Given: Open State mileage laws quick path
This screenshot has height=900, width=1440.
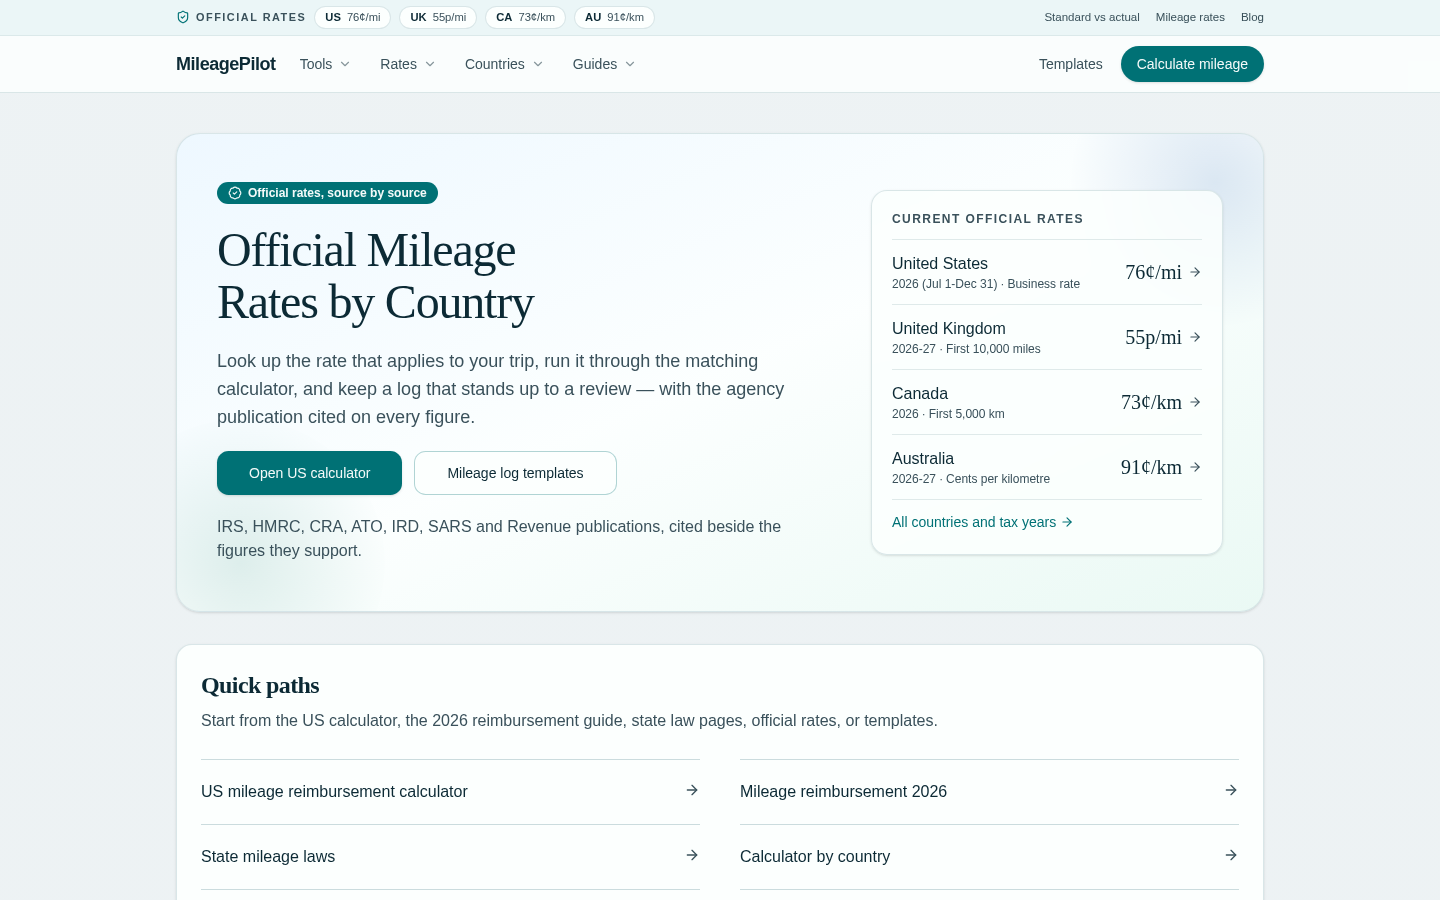Looking at the screenshot, I should click(450, 856).
